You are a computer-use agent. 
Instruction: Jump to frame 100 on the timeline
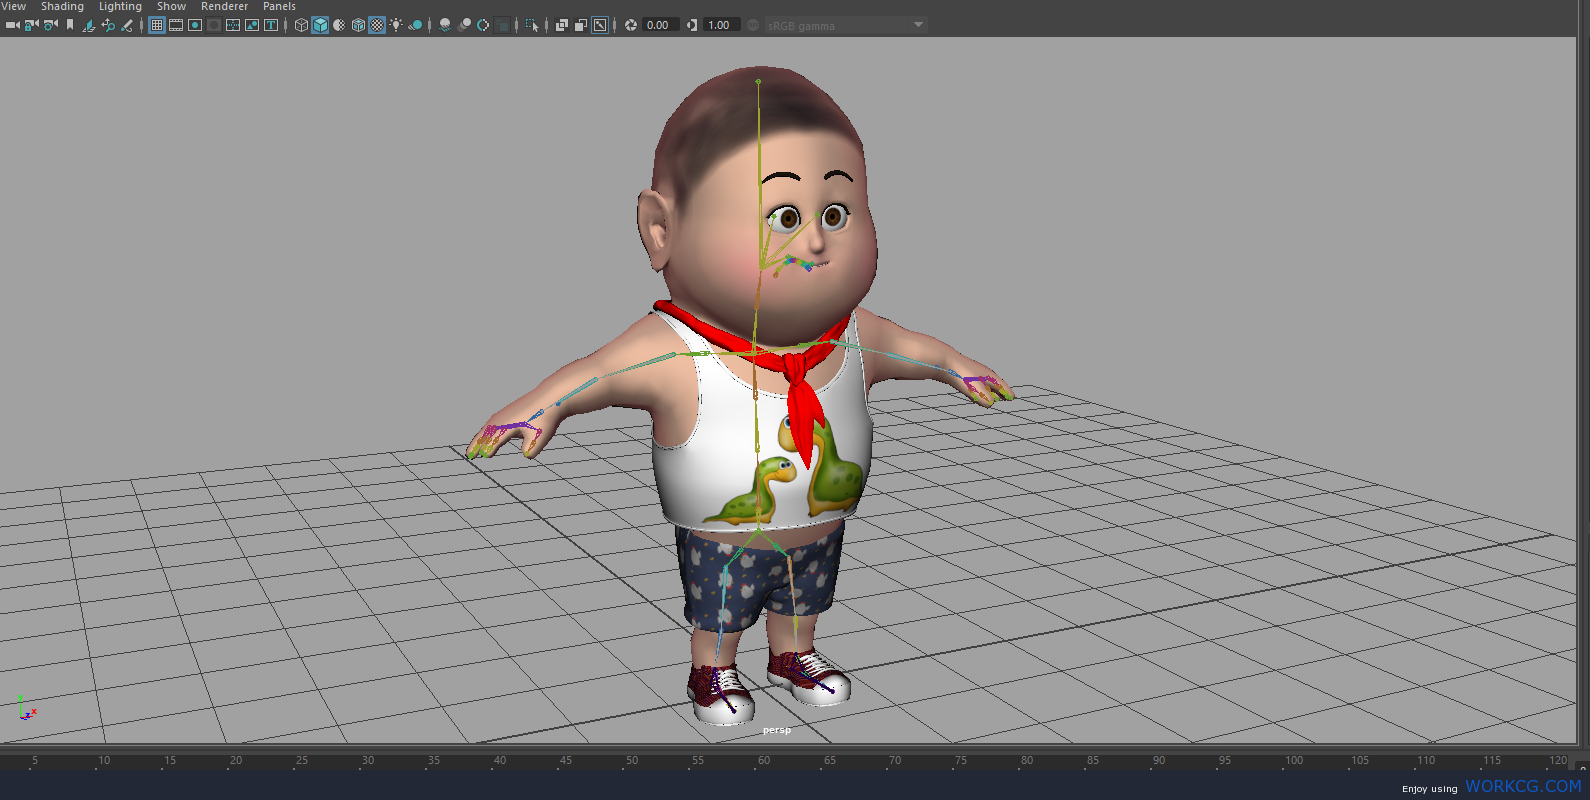(1294, 761)
